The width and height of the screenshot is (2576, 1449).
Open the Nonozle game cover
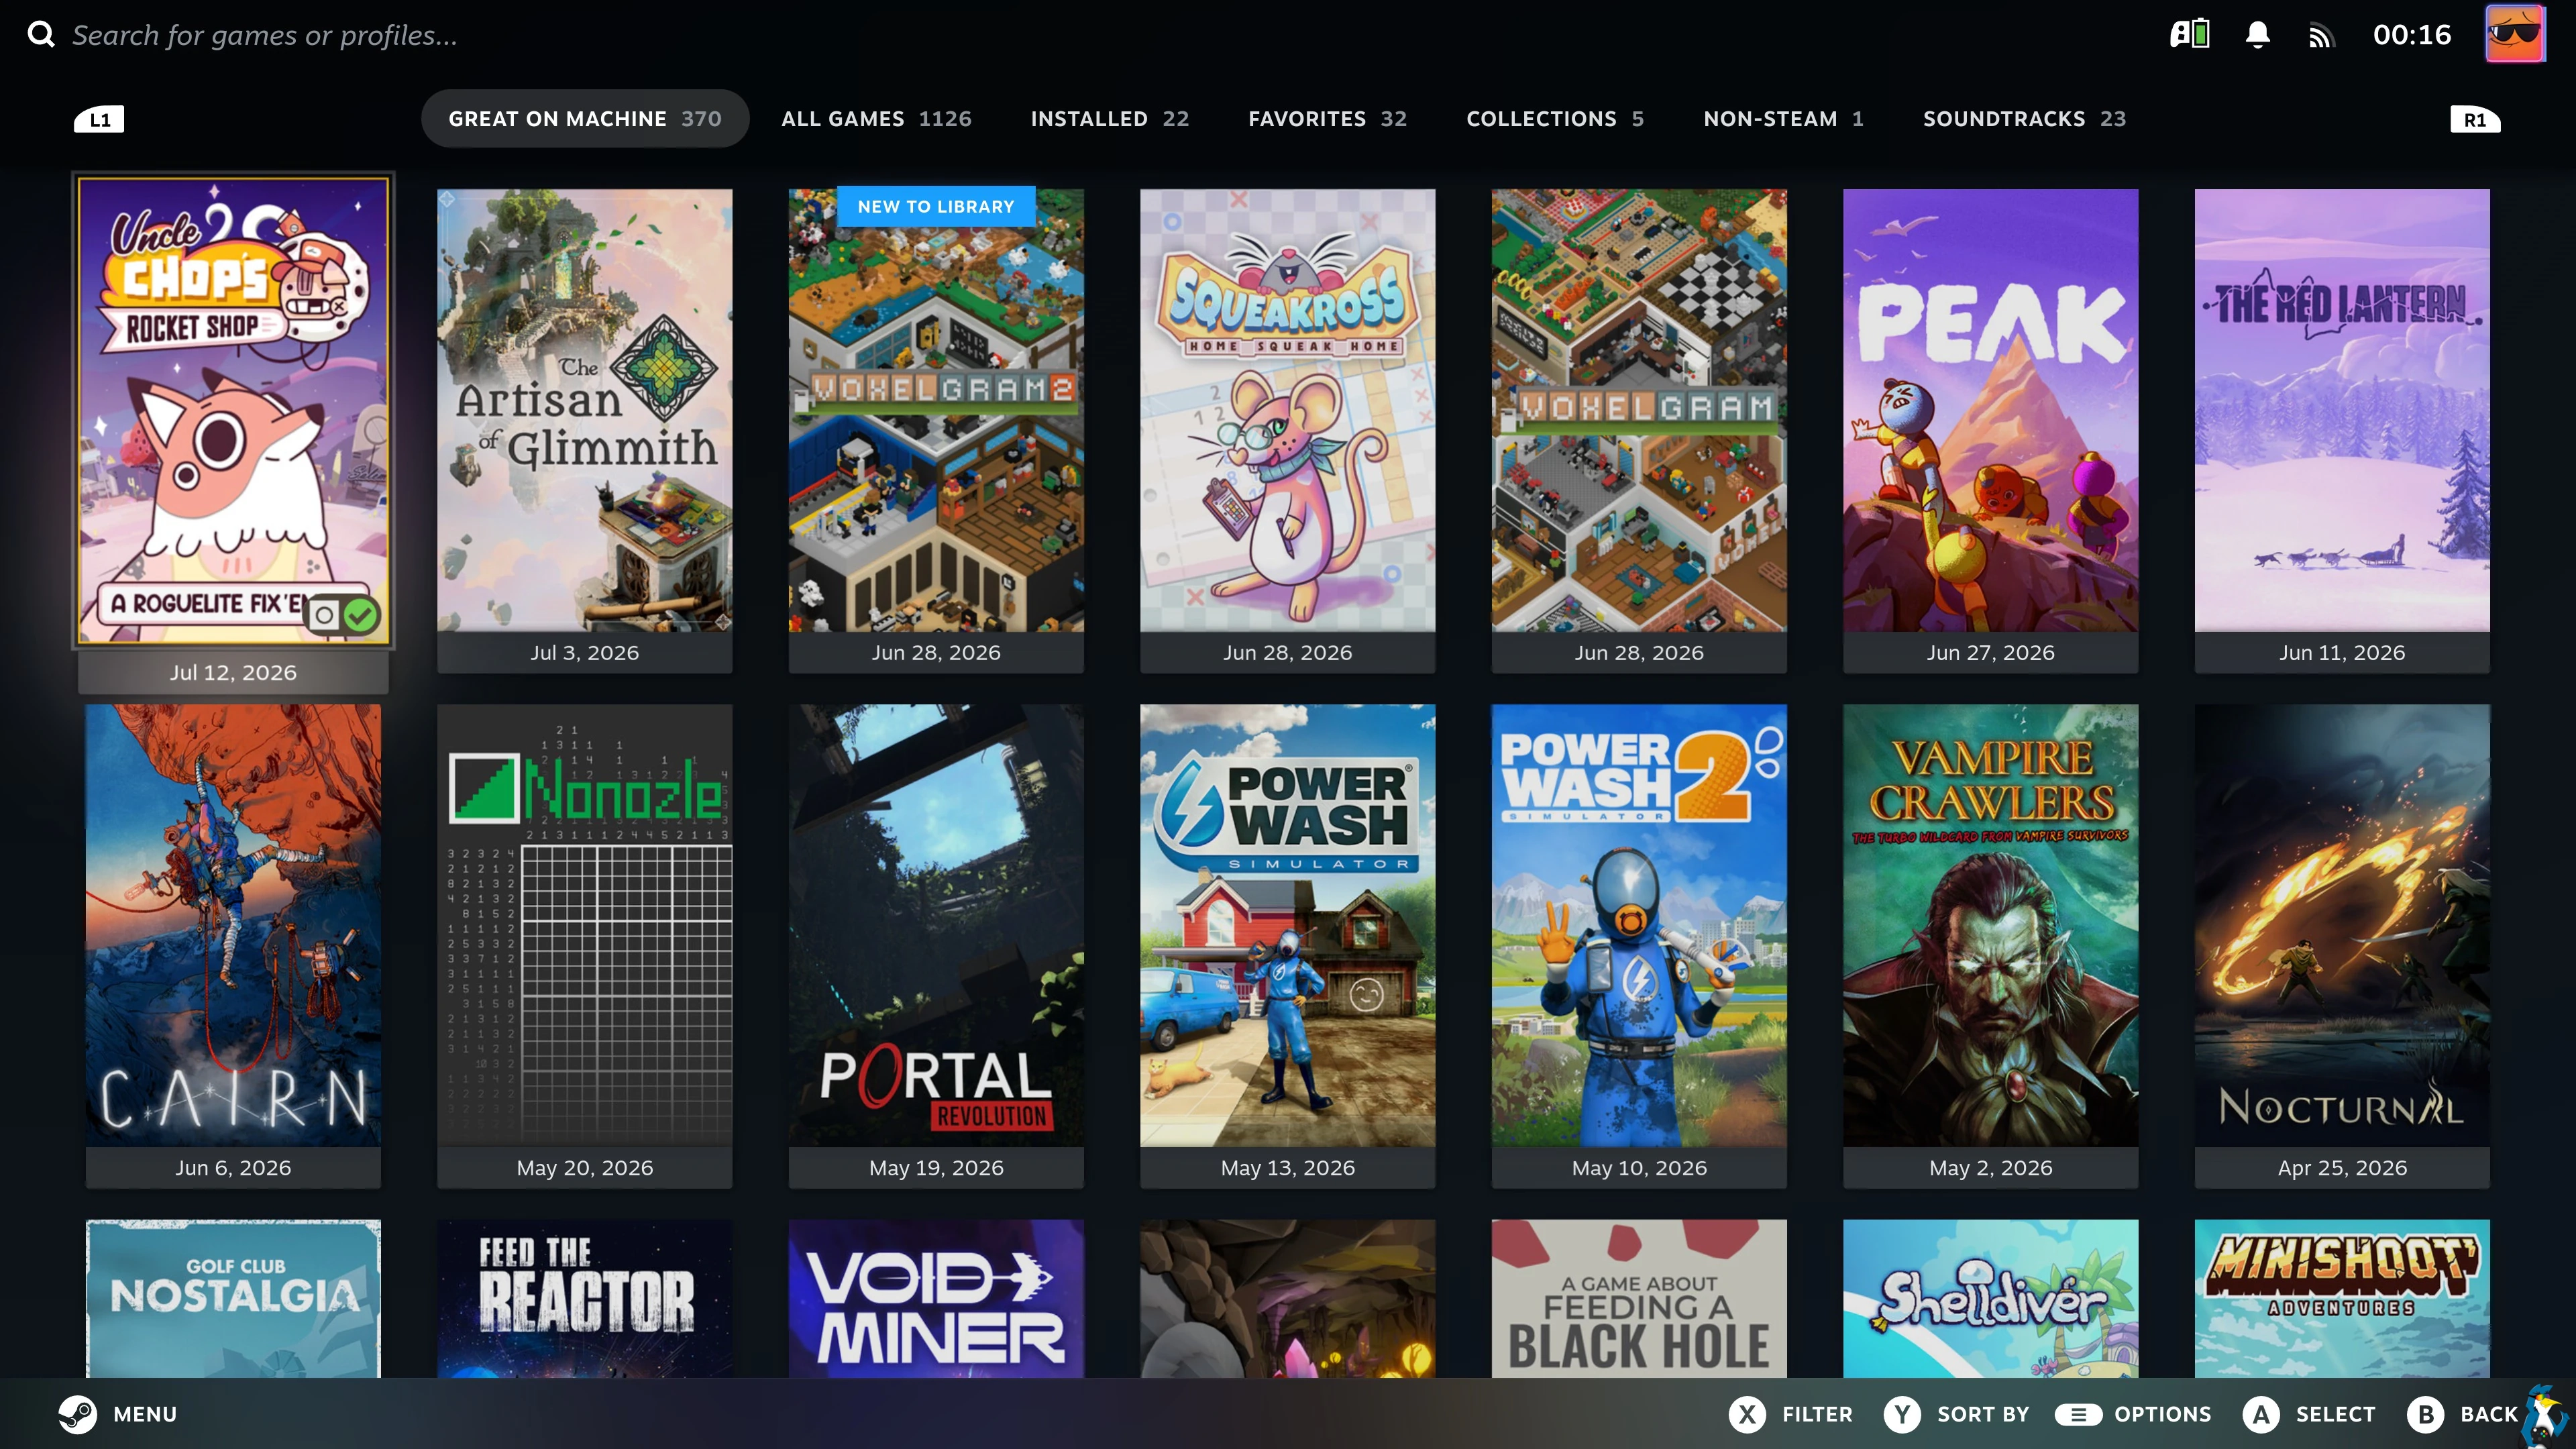[x=585, y=925]
